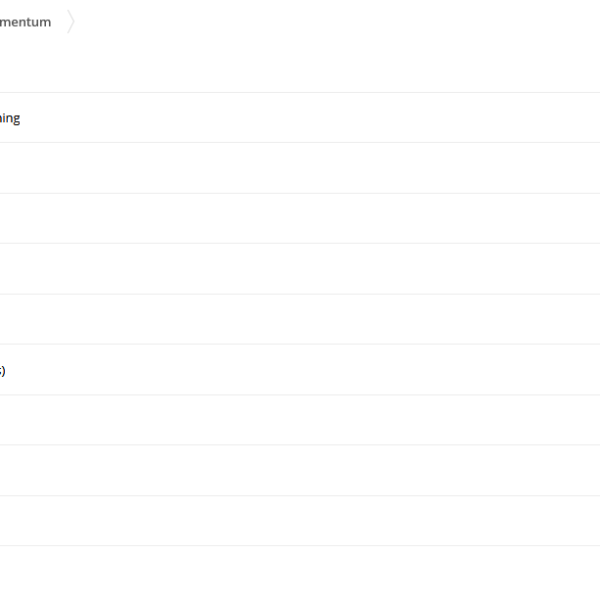The image size is (600, 600).
Task: Select the third empty row below ';)' row
Action: click(300, 520)
